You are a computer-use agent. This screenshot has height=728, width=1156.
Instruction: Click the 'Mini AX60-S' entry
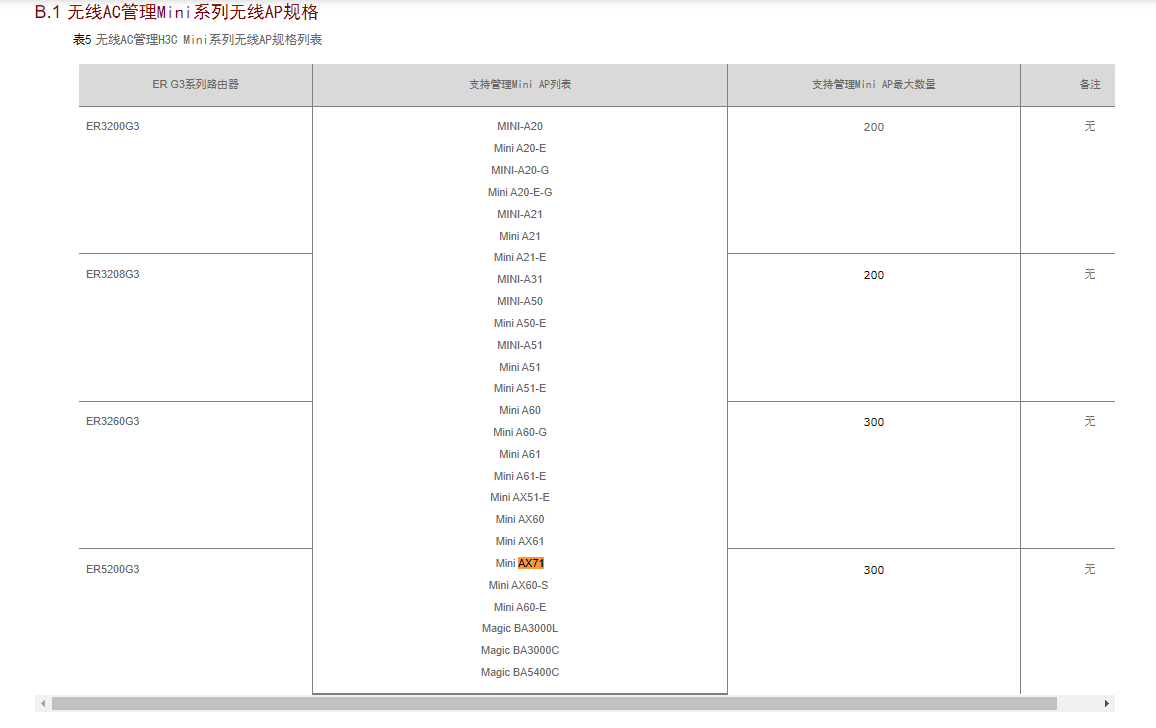point(518,586)
